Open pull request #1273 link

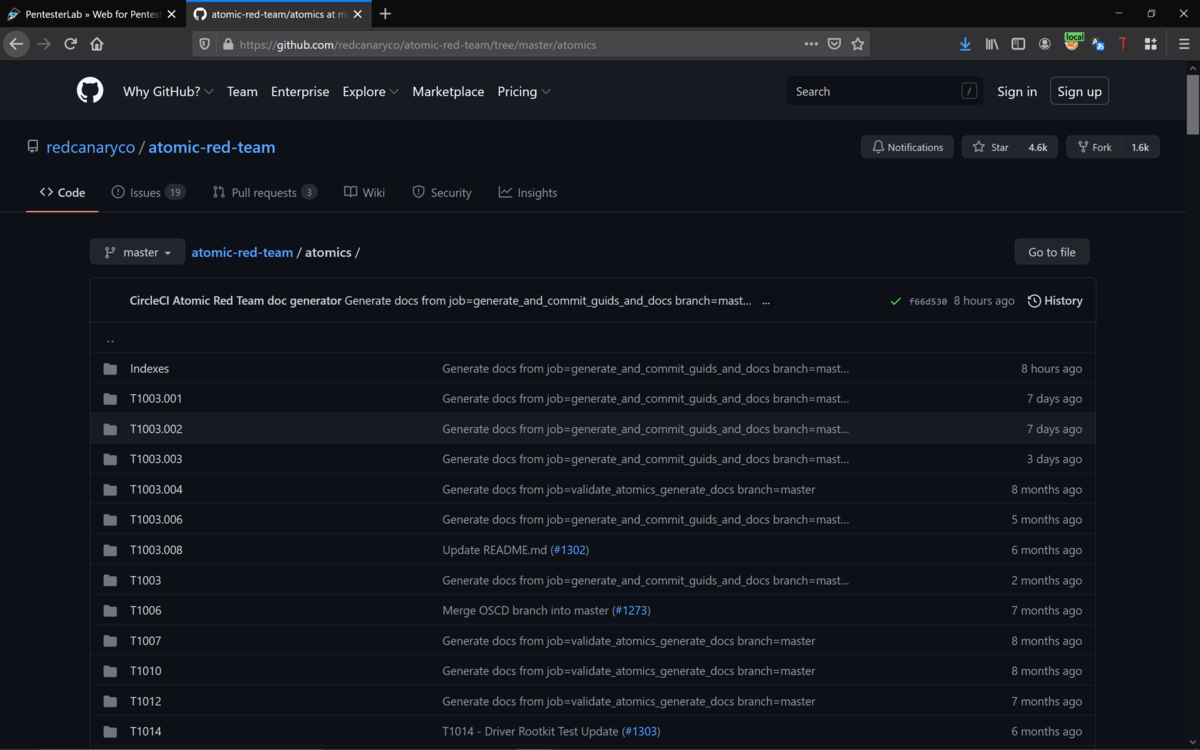[x=632, y=611]
